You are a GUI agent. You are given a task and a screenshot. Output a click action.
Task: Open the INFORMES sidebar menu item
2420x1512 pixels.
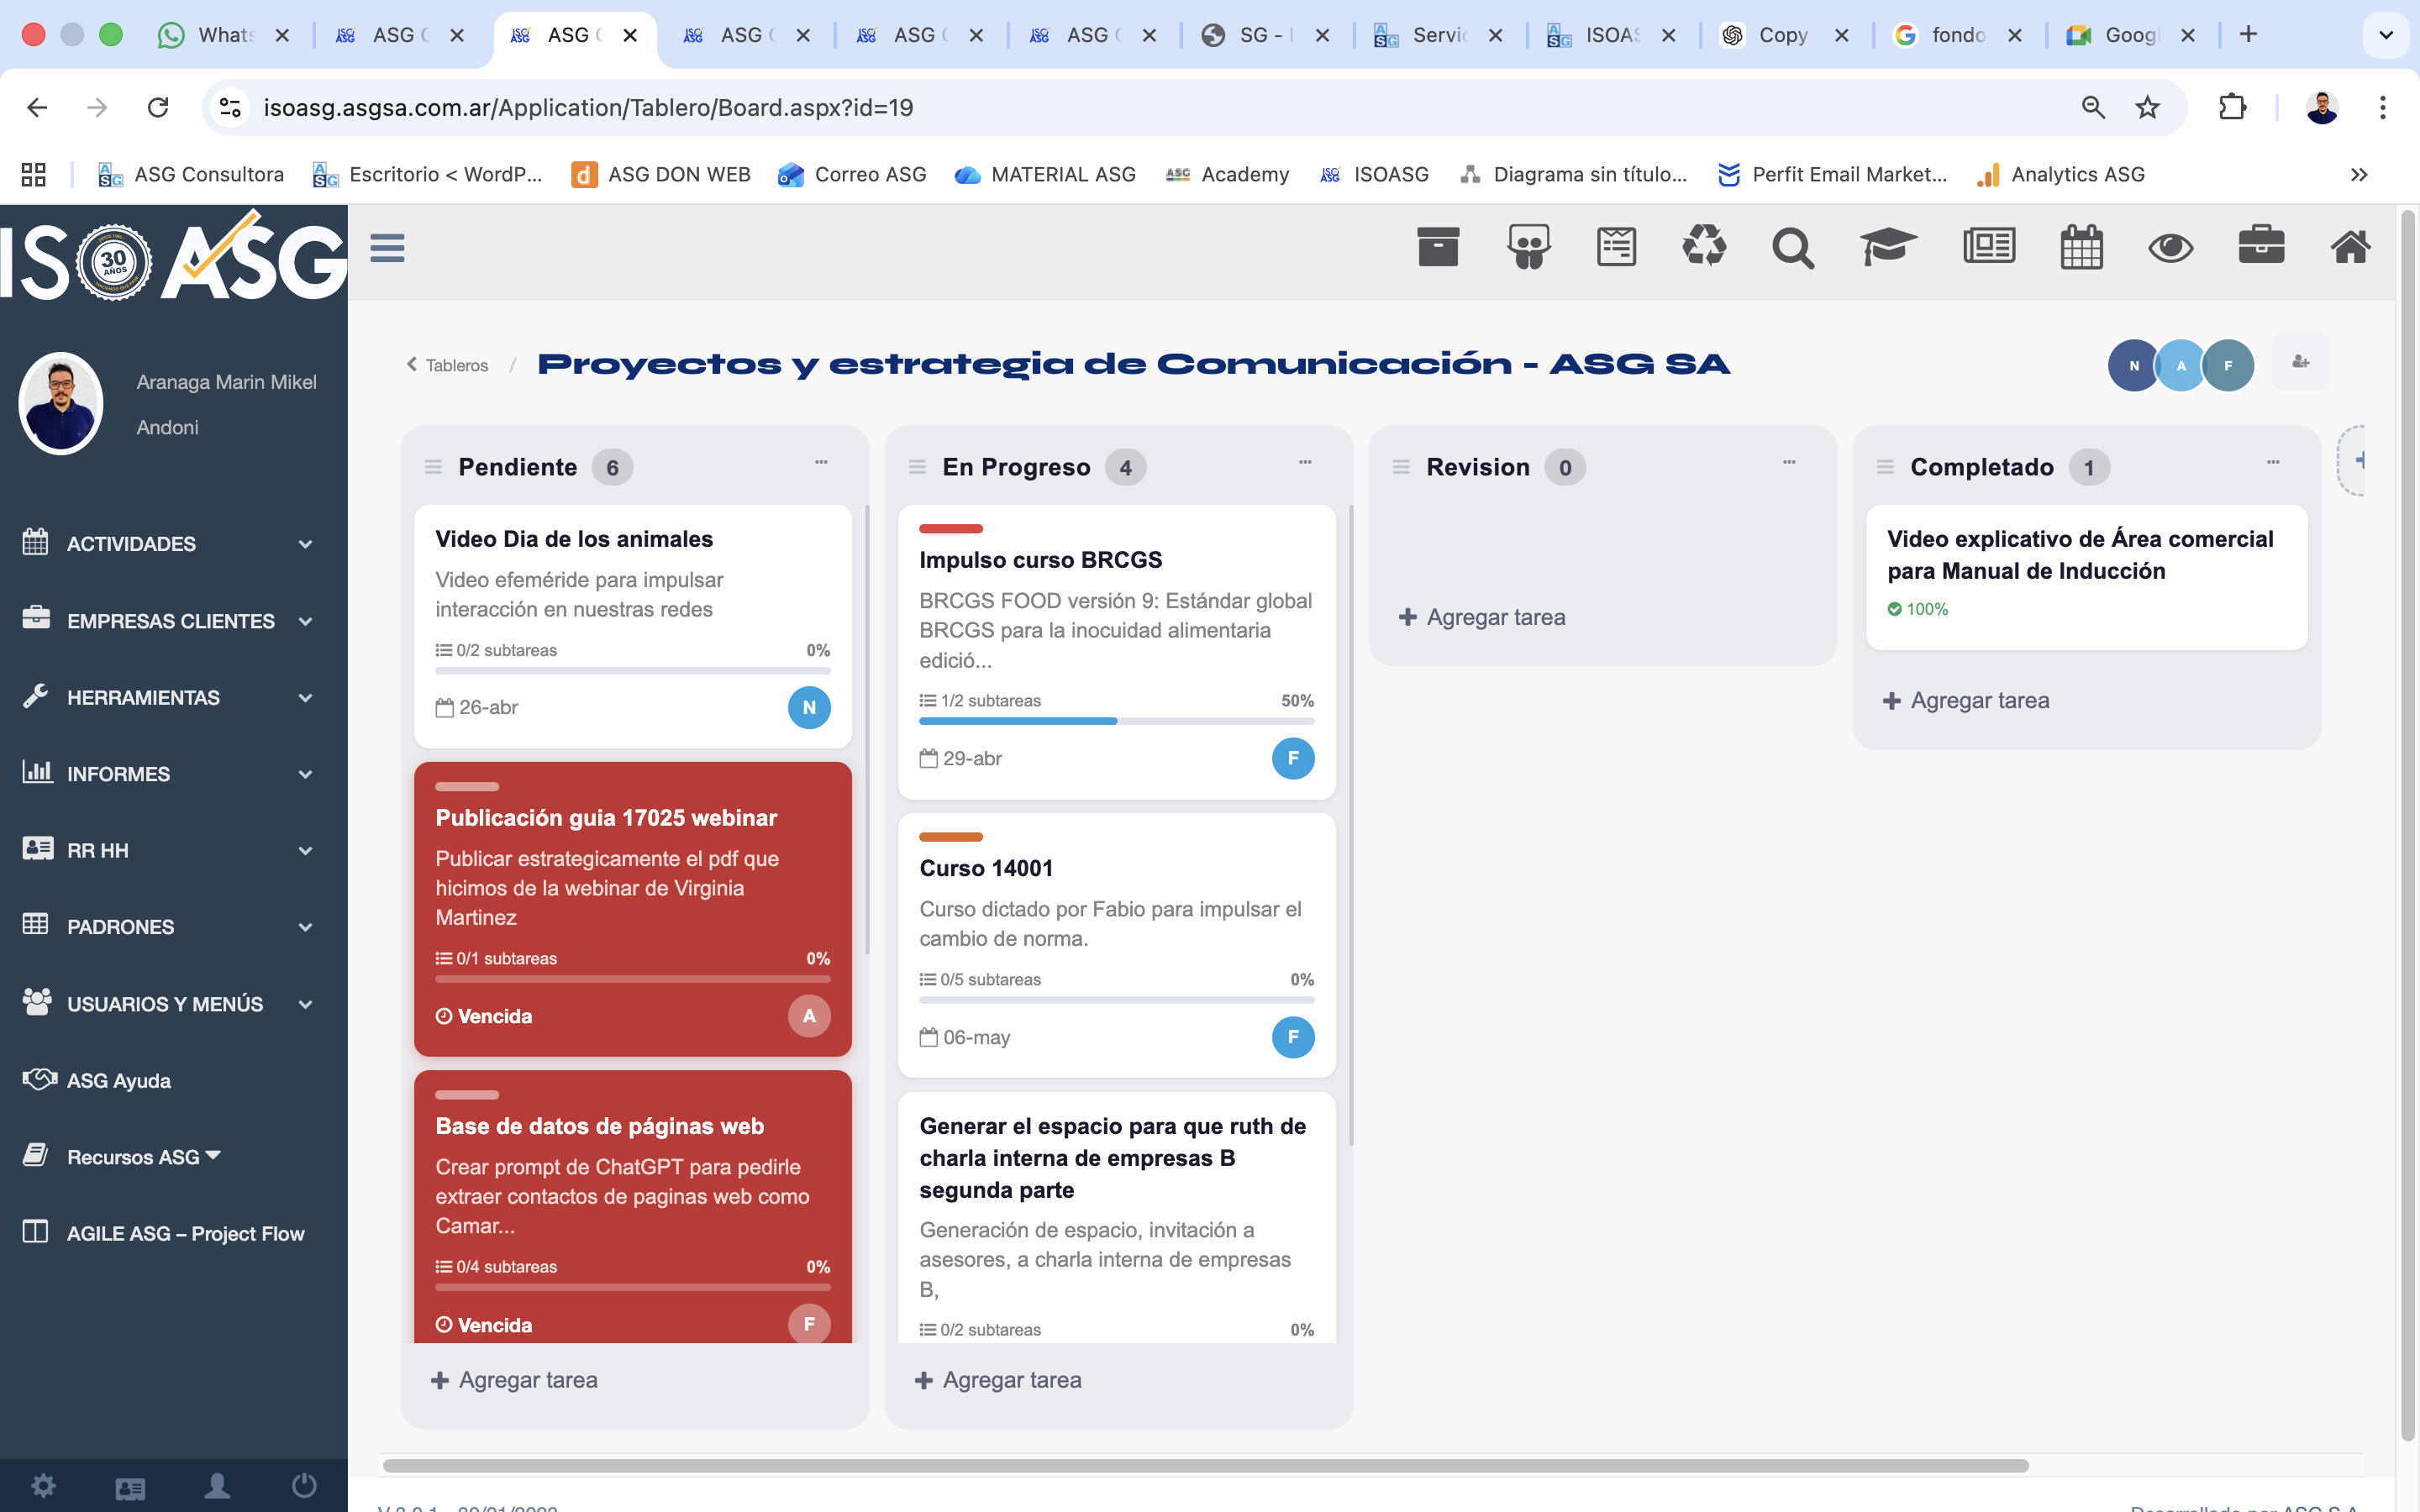pos(118,773)
